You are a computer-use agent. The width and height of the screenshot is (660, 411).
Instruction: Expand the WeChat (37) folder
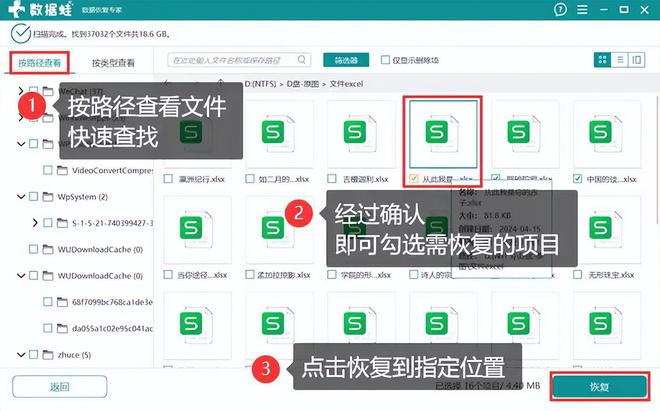[x=21, y=91]
